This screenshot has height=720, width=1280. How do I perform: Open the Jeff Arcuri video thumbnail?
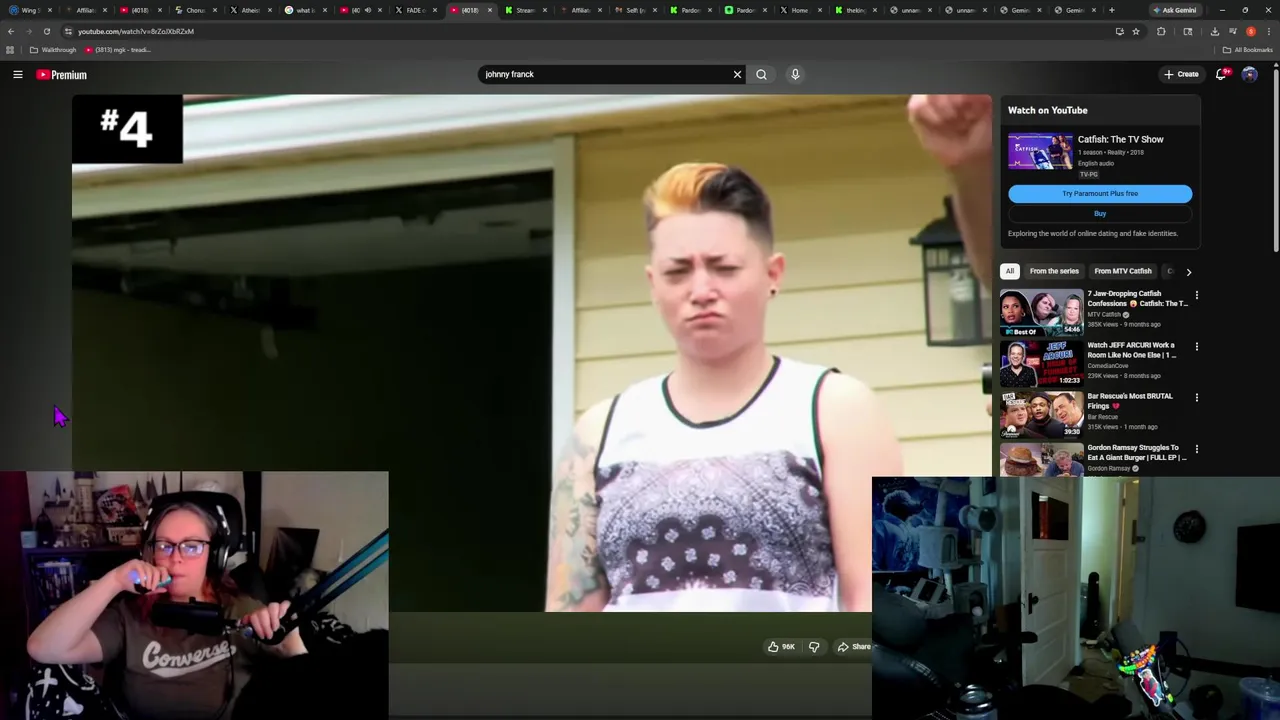[1041, 363]
